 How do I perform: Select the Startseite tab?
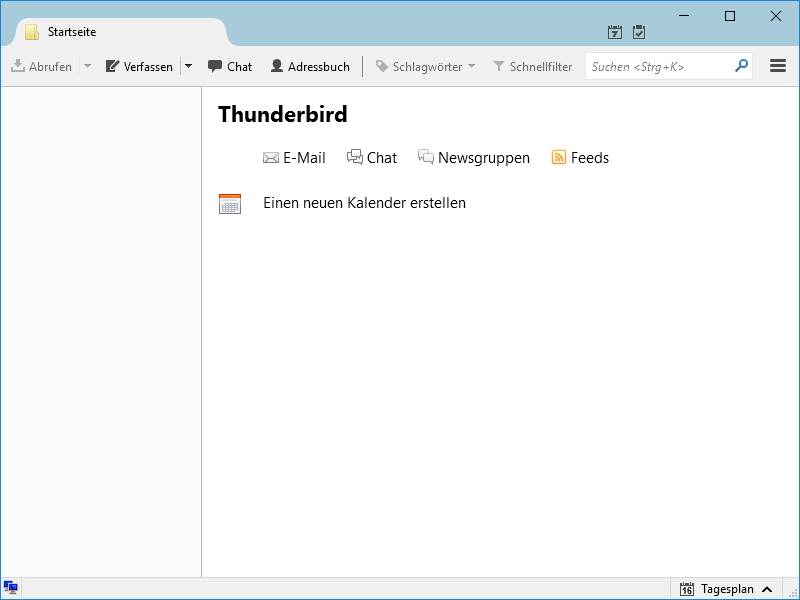(x=121, y=32)
